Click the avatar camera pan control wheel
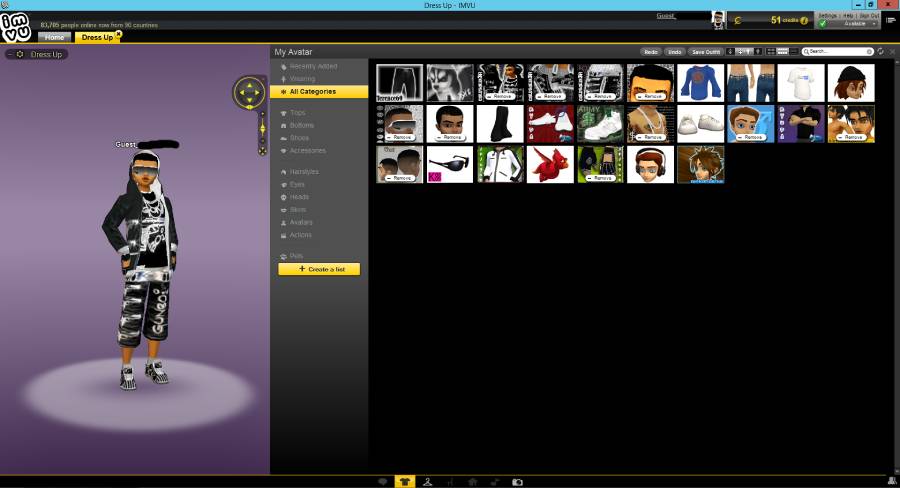 click(x=249, y=92)
